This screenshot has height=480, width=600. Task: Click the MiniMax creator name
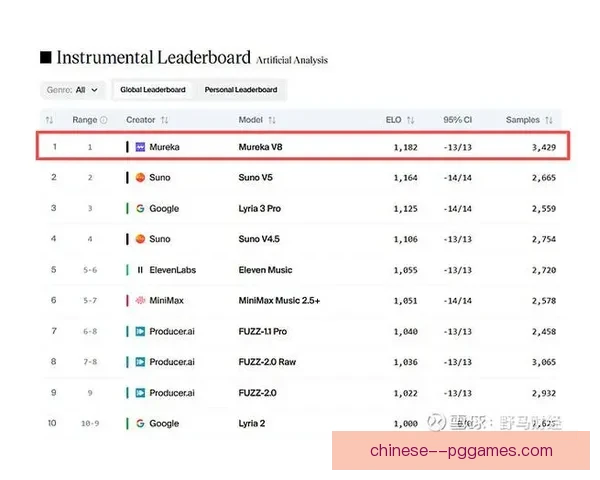point(166,301)
